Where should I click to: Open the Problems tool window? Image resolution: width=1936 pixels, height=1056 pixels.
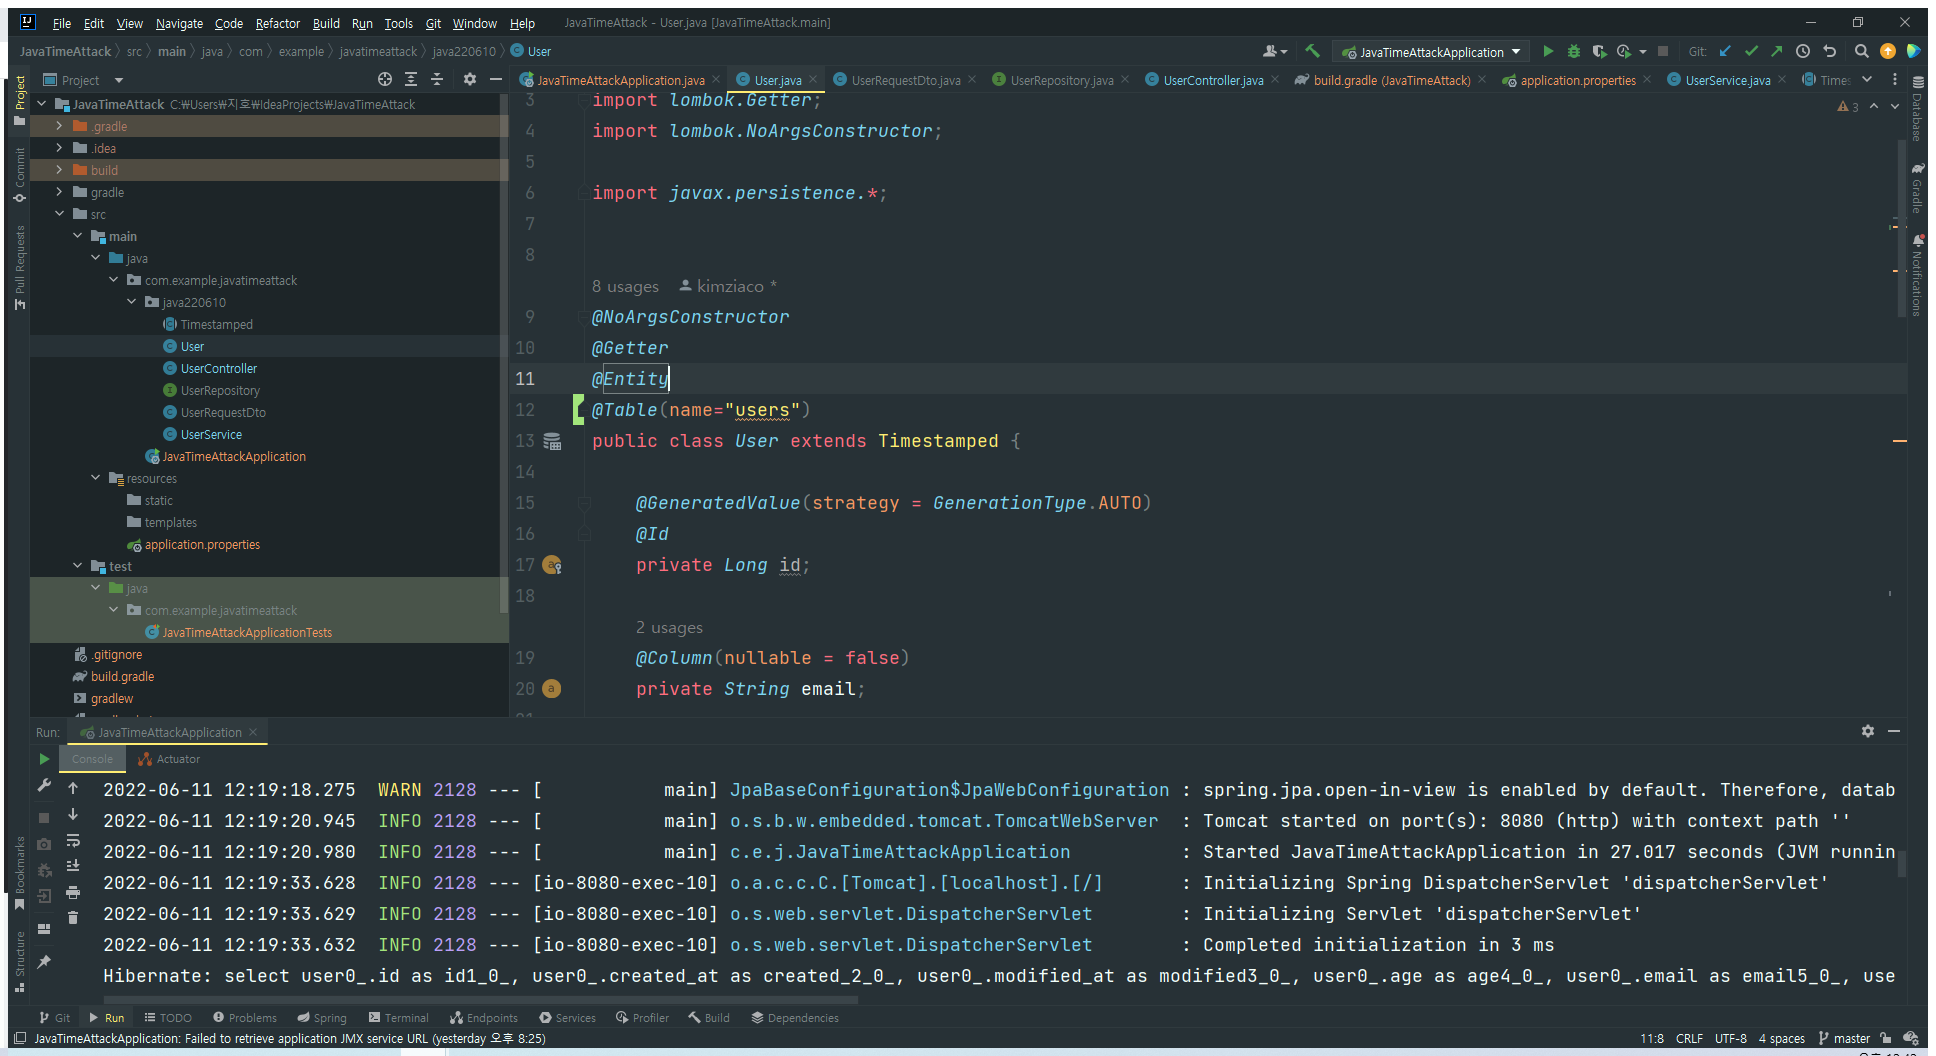(x=245, y=1018)
